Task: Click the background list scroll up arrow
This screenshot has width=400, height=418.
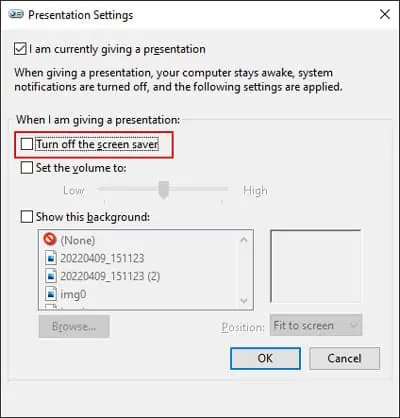Action: point(244,240)
